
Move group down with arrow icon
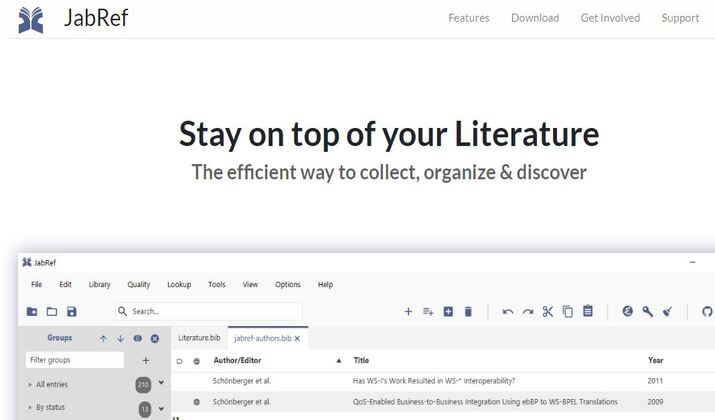(x=120, y=338)
